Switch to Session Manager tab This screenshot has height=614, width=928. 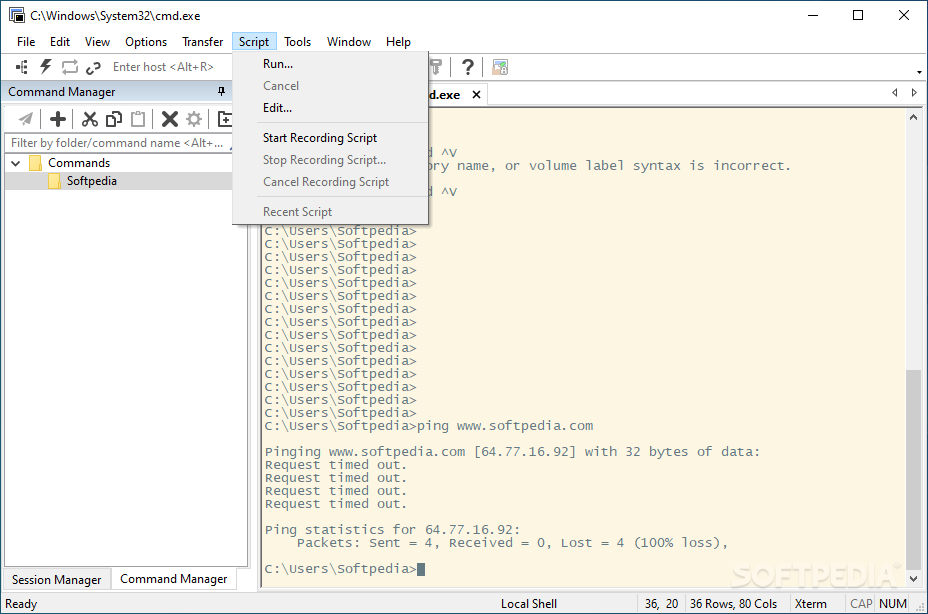(x=57, y=580)
